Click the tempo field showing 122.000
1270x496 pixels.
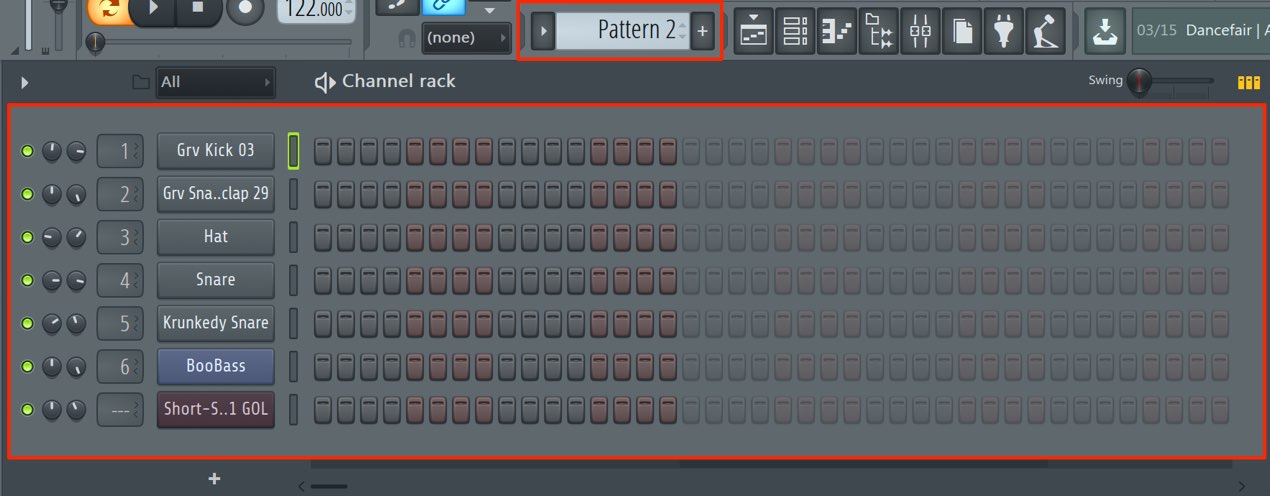[316, 10]
